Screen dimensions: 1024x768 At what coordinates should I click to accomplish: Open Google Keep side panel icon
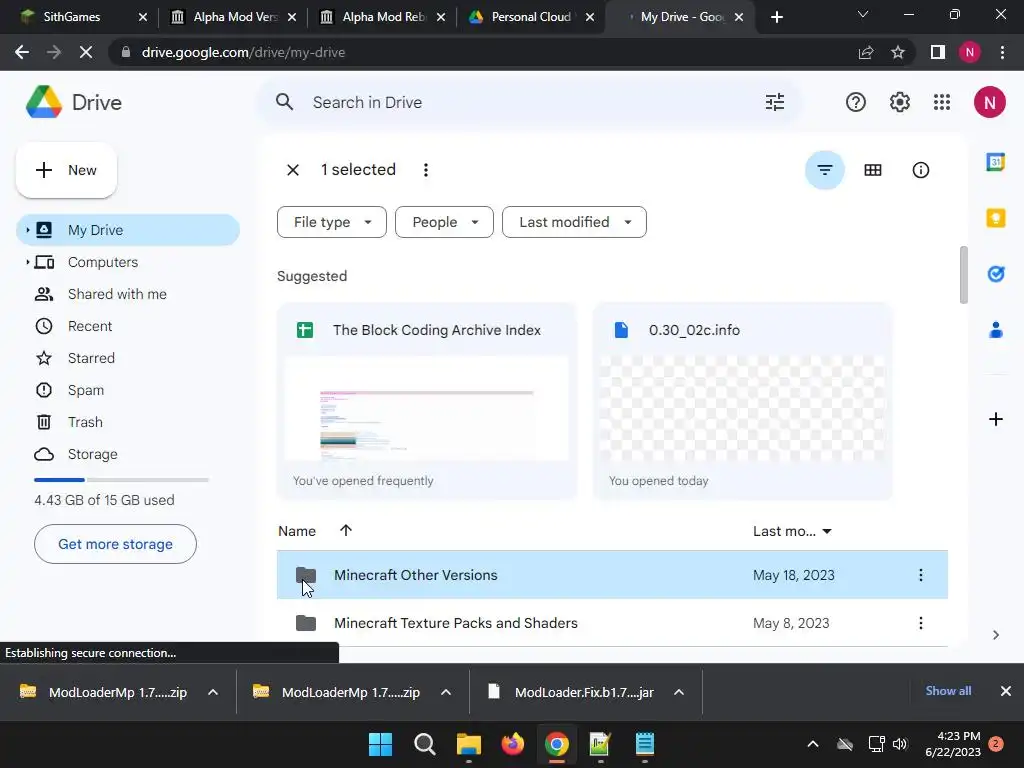coord(995,217)
